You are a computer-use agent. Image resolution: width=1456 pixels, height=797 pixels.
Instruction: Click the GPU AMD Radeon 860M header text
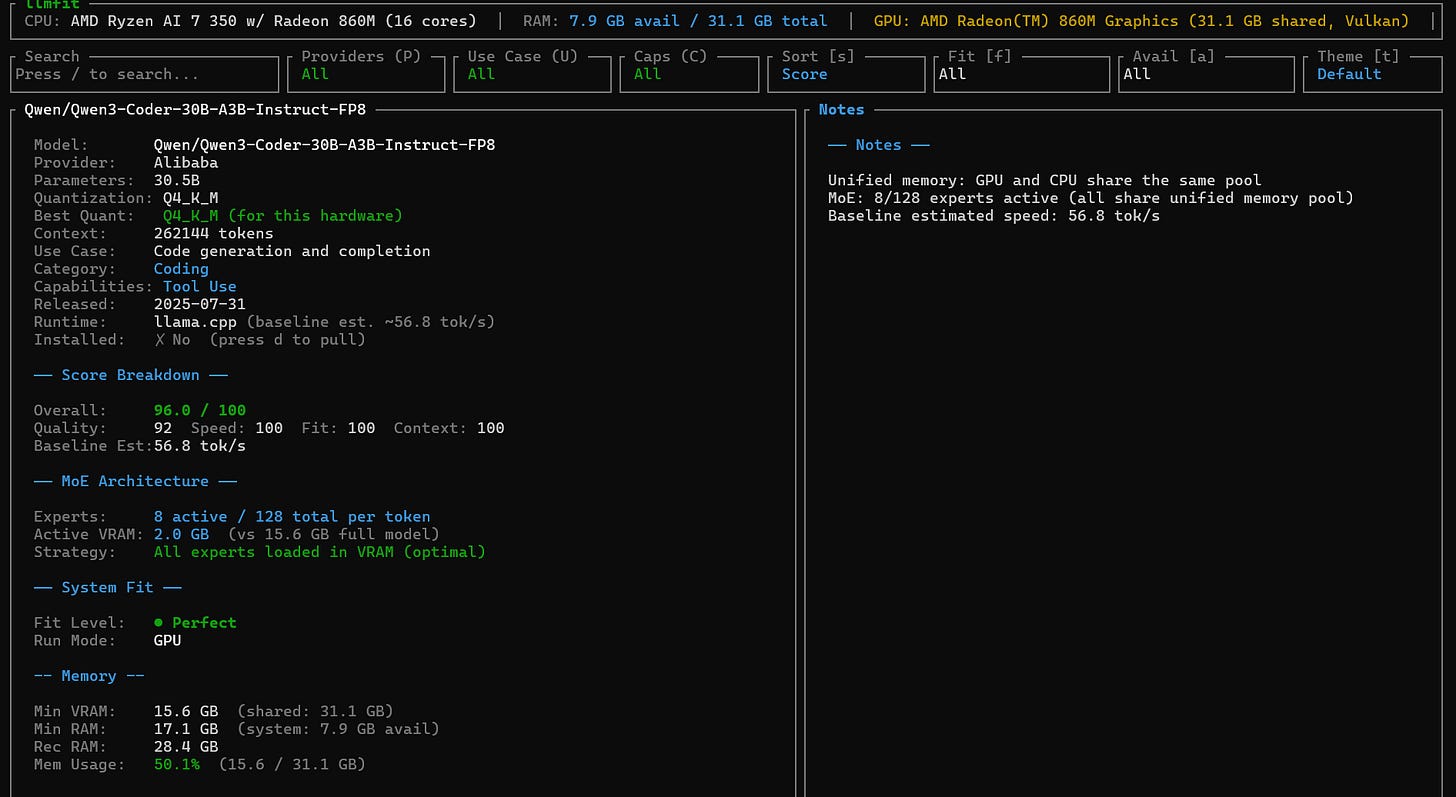pyautogui.click(x=1142, y=21)
